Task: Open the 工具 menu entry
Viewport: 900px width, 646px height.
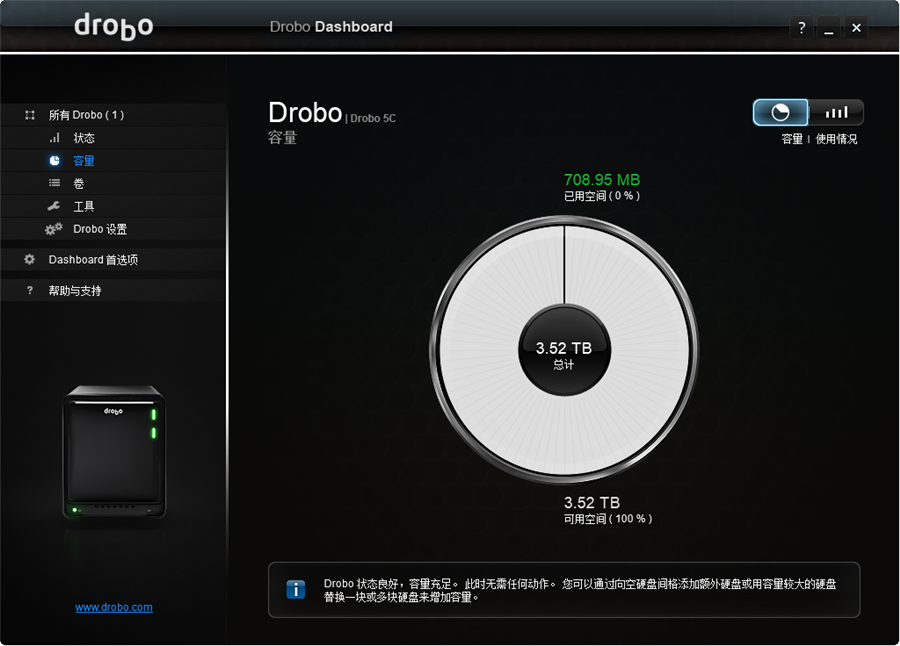Action: tap(84, 207)
